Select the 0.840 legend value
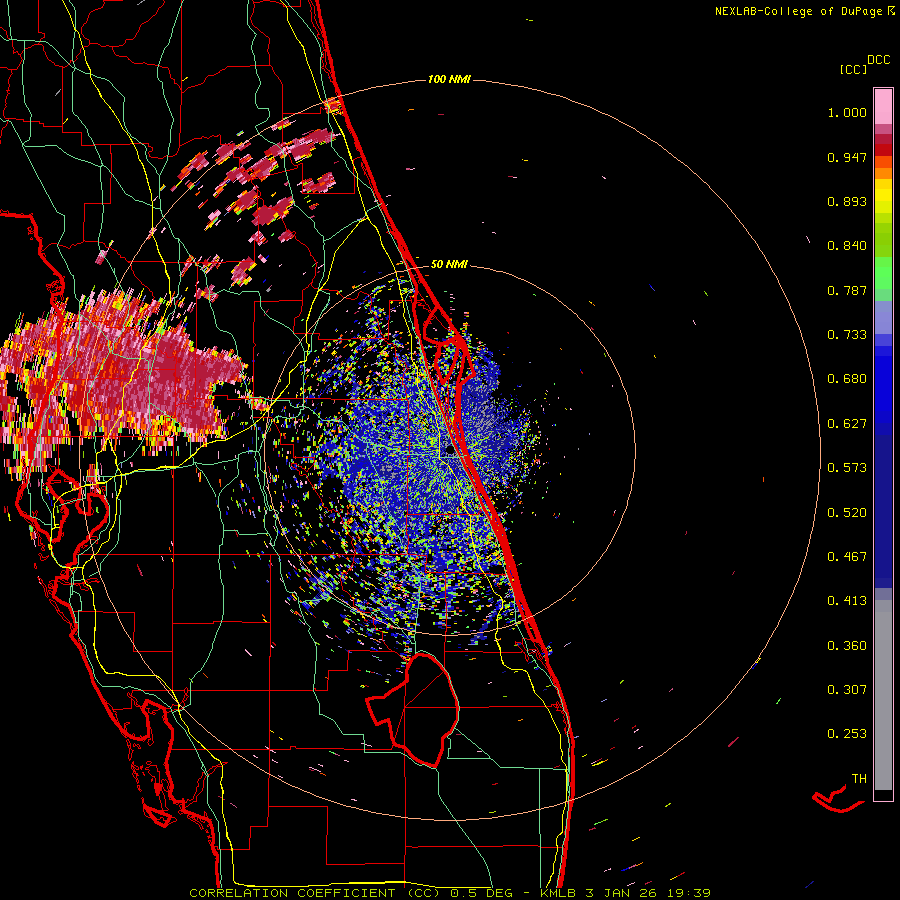The image size is (900, 900). 847,246
